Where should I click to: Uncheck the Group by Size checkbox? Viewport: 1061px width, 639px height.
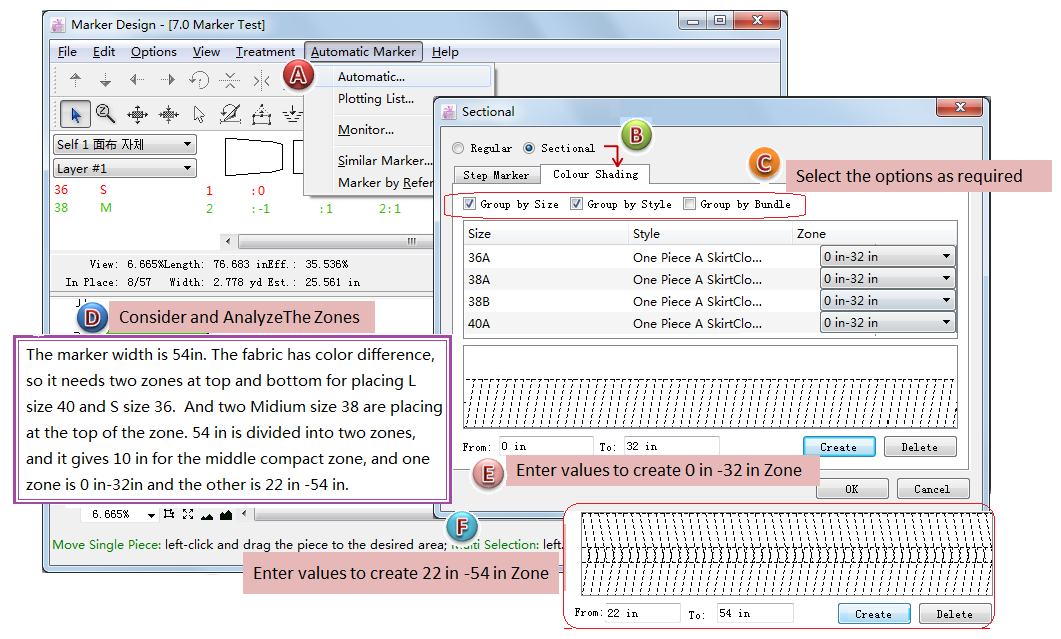point(470,204)
